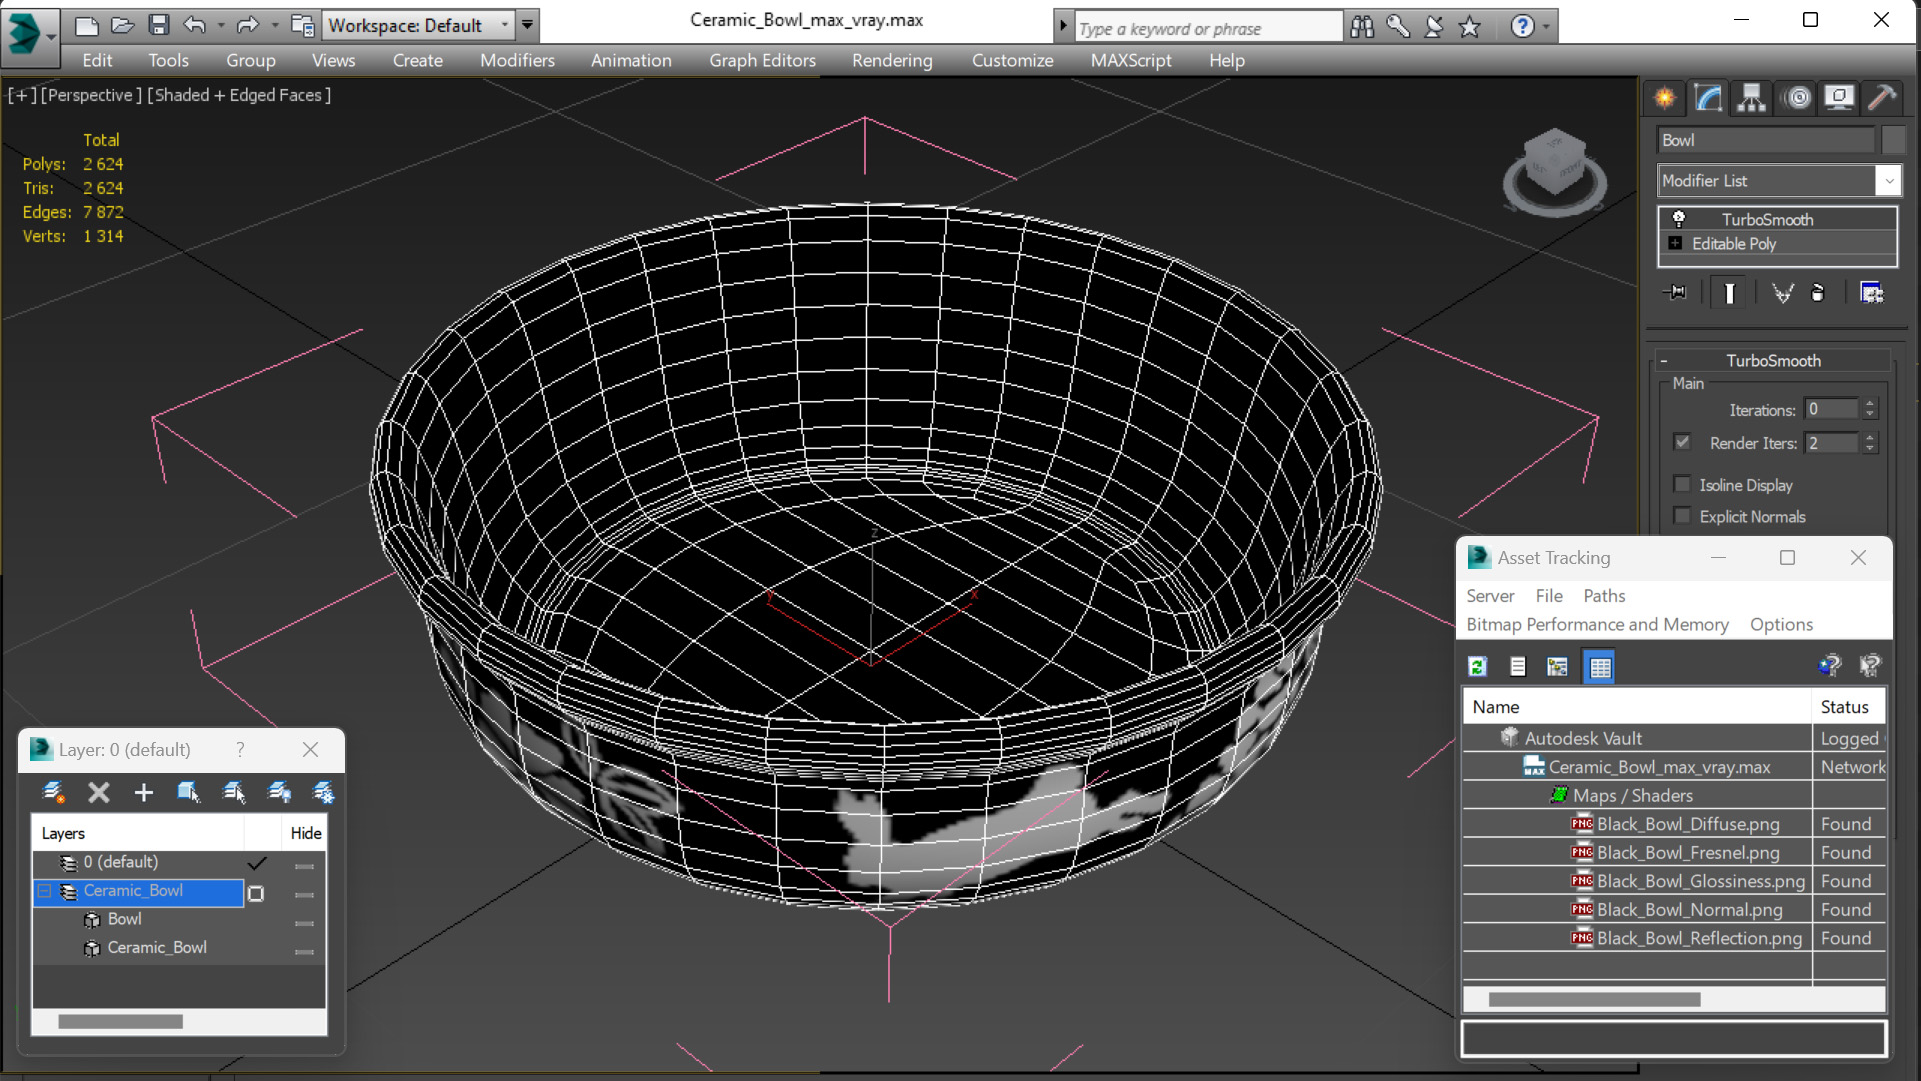Open the Hierarchy command panel tab

click(x=1751, y=98)
